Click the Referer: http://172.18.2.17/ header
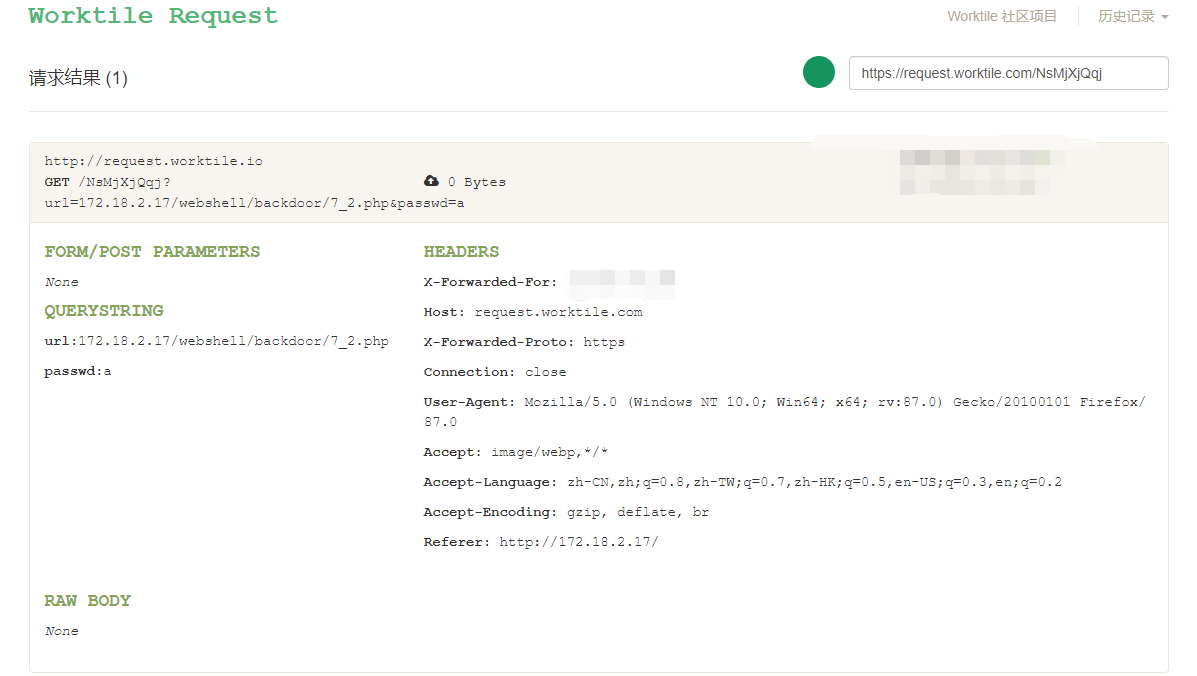This screenshot has height=676, width=1197. click(540, 542)
